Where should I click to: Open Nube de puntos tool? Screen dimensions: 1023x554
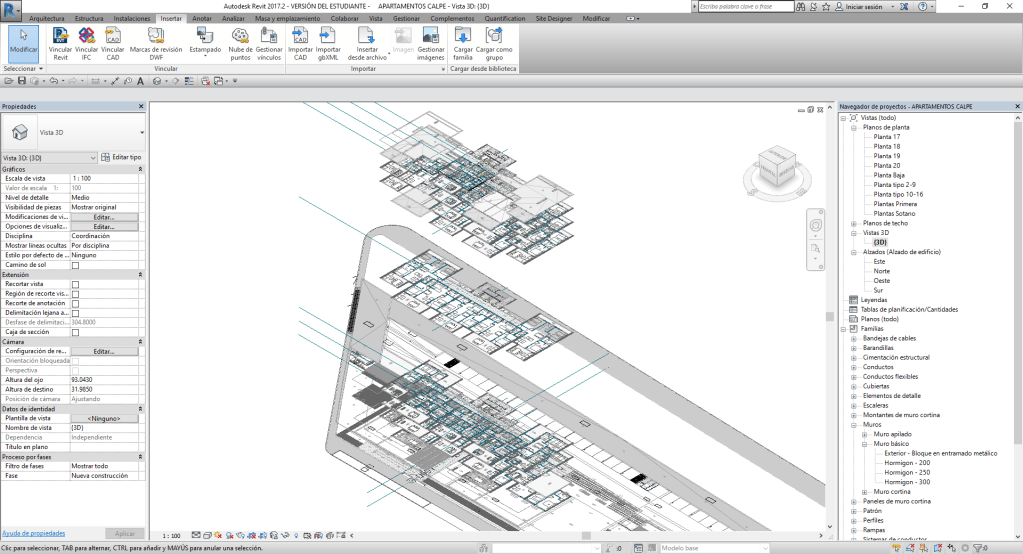point(240,36)
